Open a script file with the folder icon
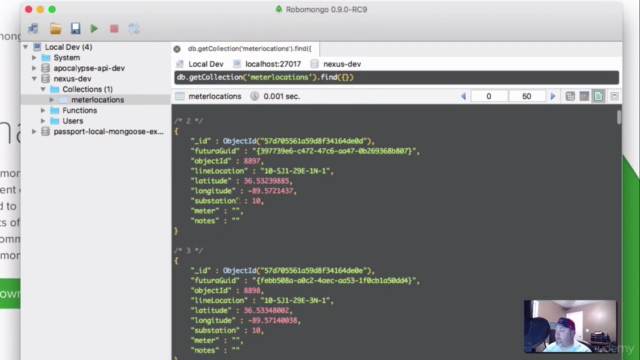This screenshot has width=640, height=360. click(56, 29)
